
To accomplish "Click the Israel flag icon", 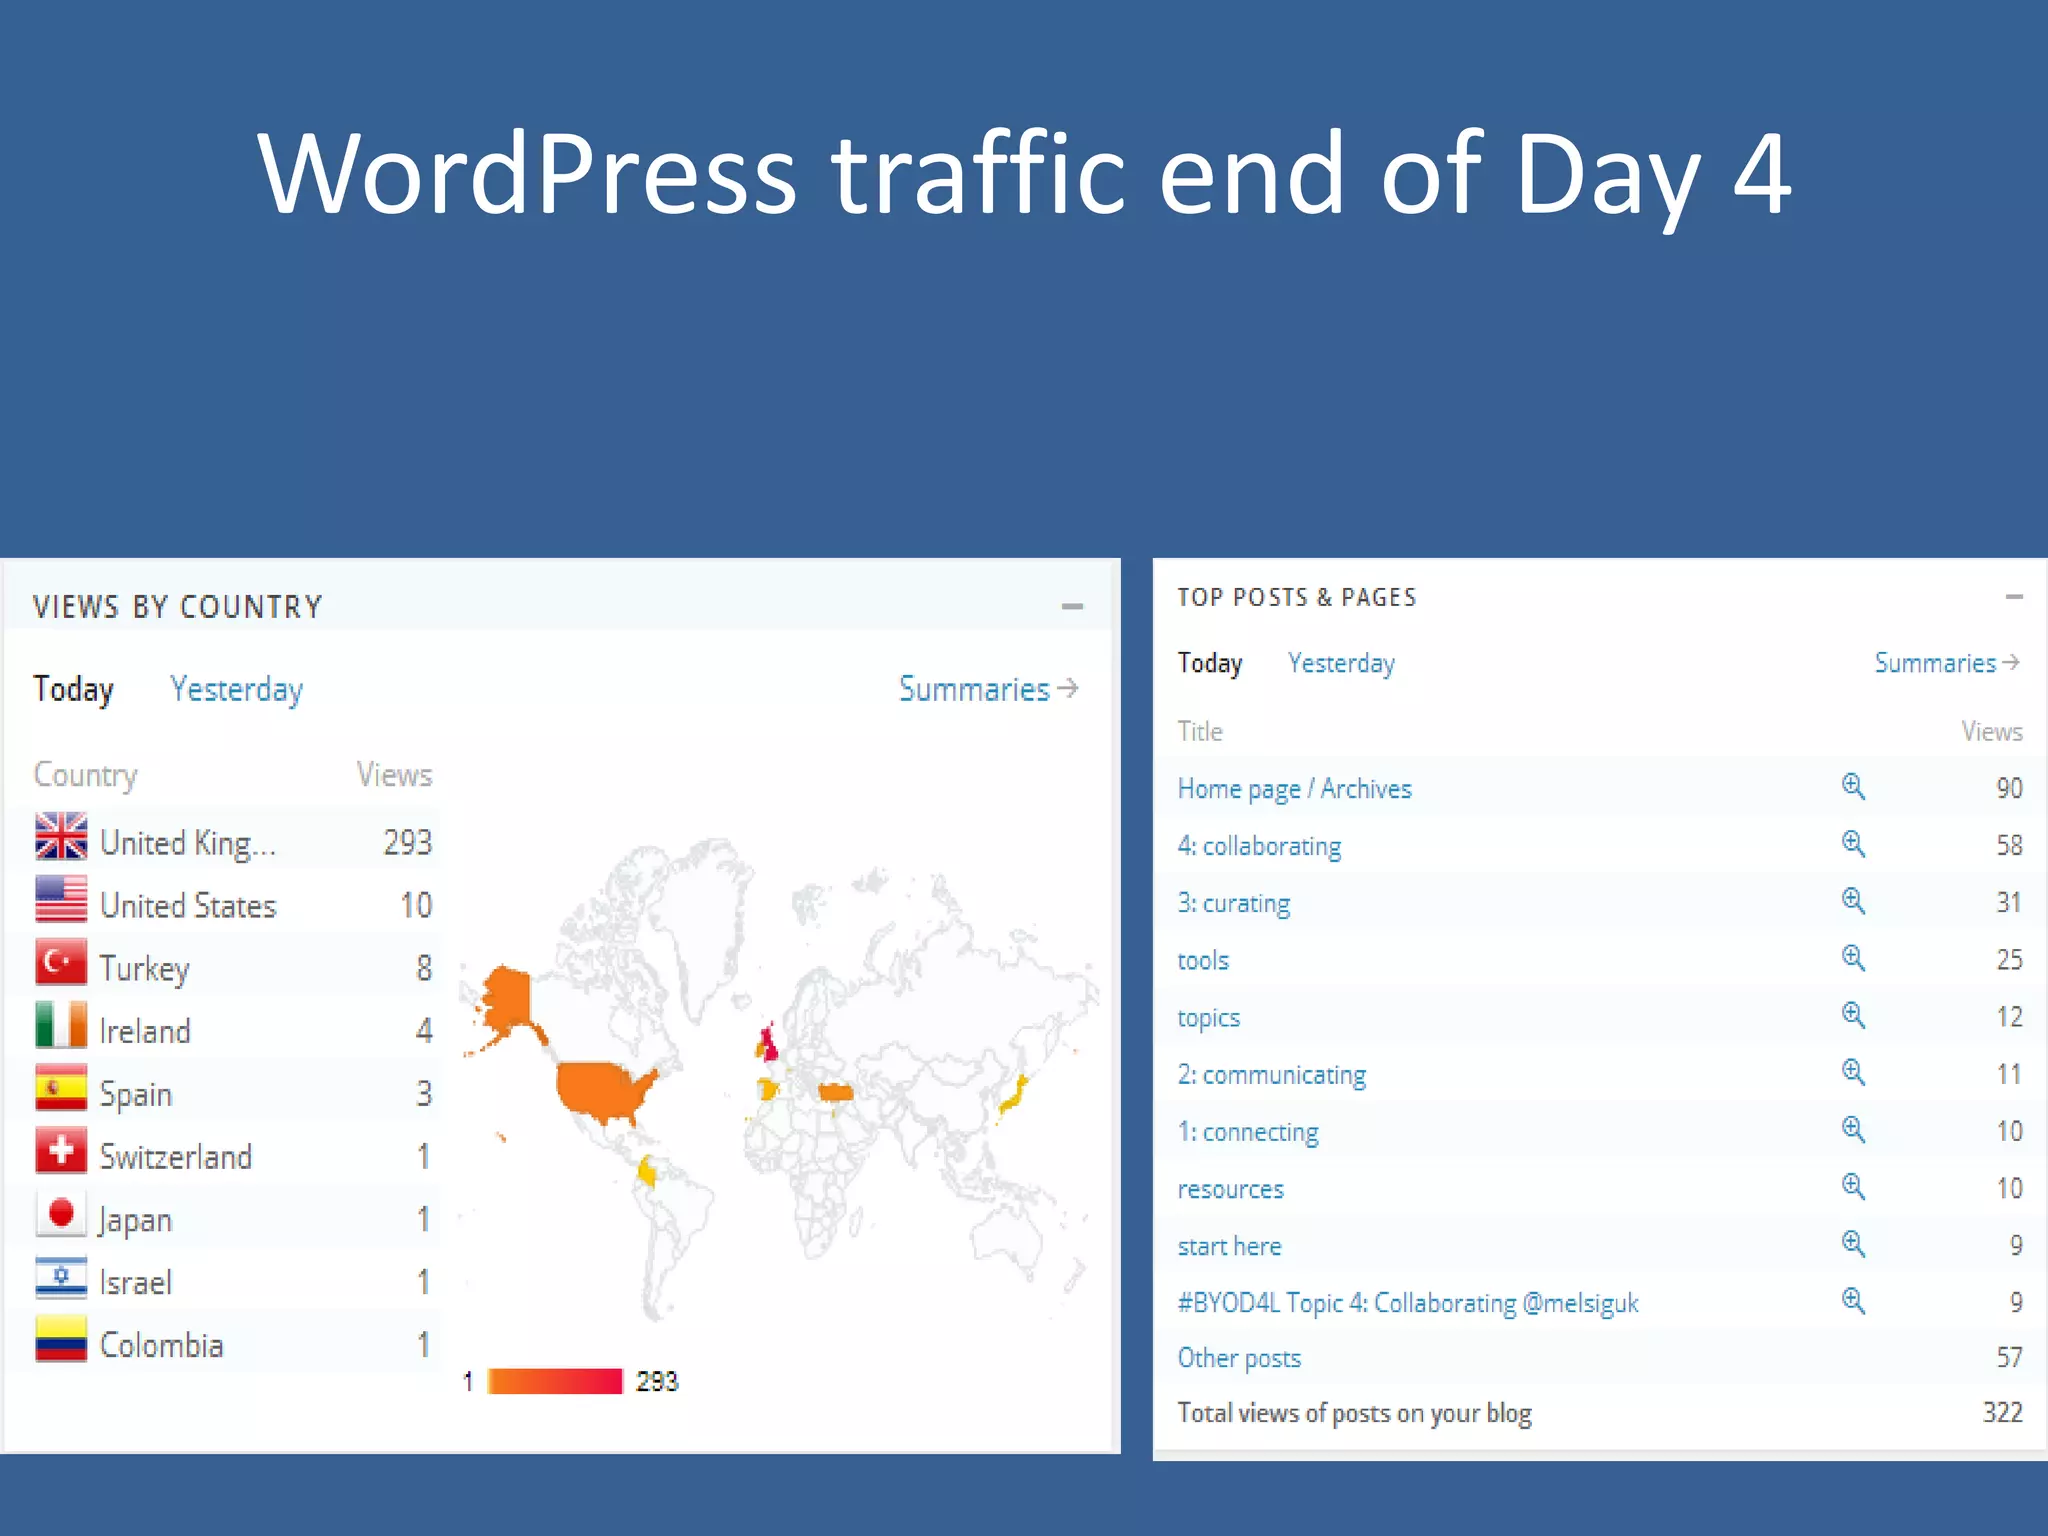I will 61,1277.
